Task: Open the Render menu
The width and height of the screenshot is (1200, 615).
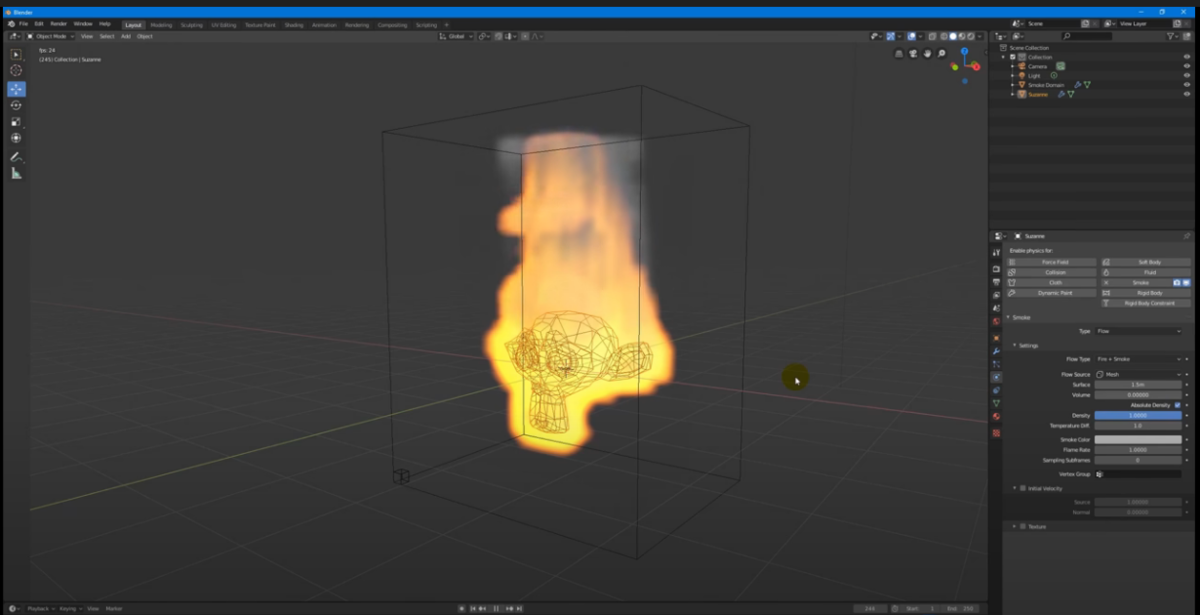Action: pyautogui.click(x=59, y=24)
